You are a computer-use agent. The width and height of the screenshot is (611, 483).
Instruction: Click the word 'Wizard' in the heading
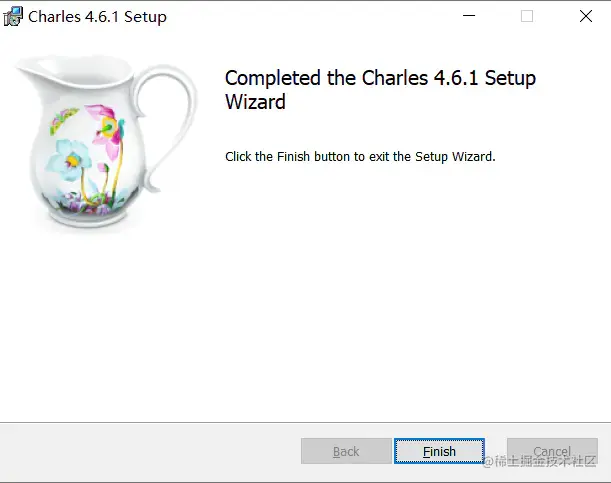tap(255, 102)
